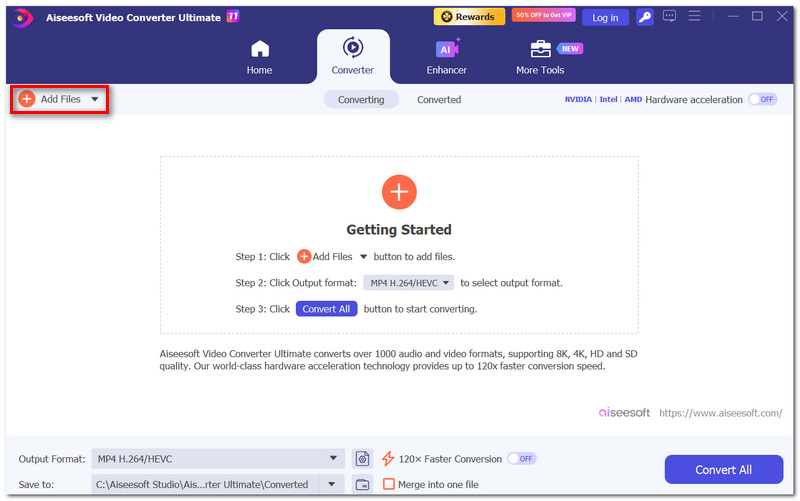This screenshot has width=800, height=501.
Task: Open the hamburger menu icon
Action: tap(694, 16)
